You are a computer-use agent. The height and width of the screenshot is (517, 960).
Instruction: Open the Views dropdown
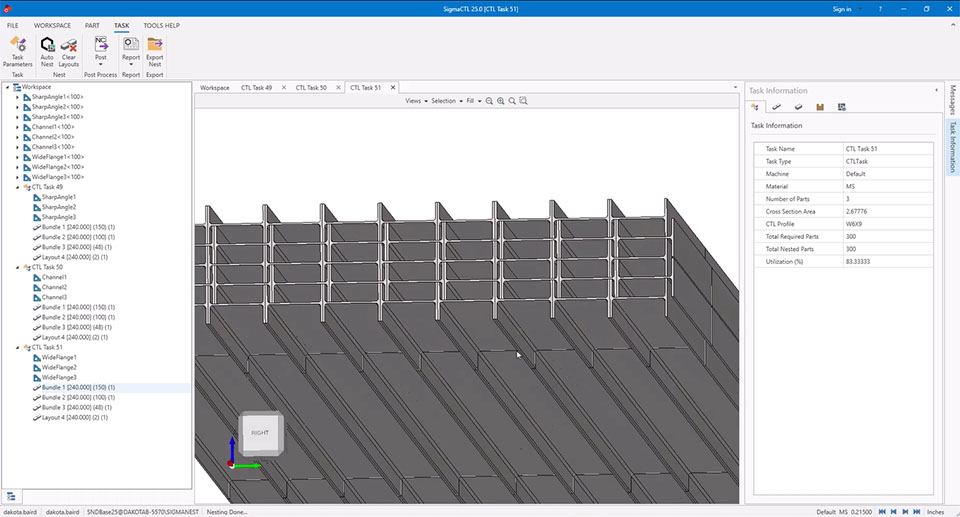pyautogui.click(x=416, y=101)
